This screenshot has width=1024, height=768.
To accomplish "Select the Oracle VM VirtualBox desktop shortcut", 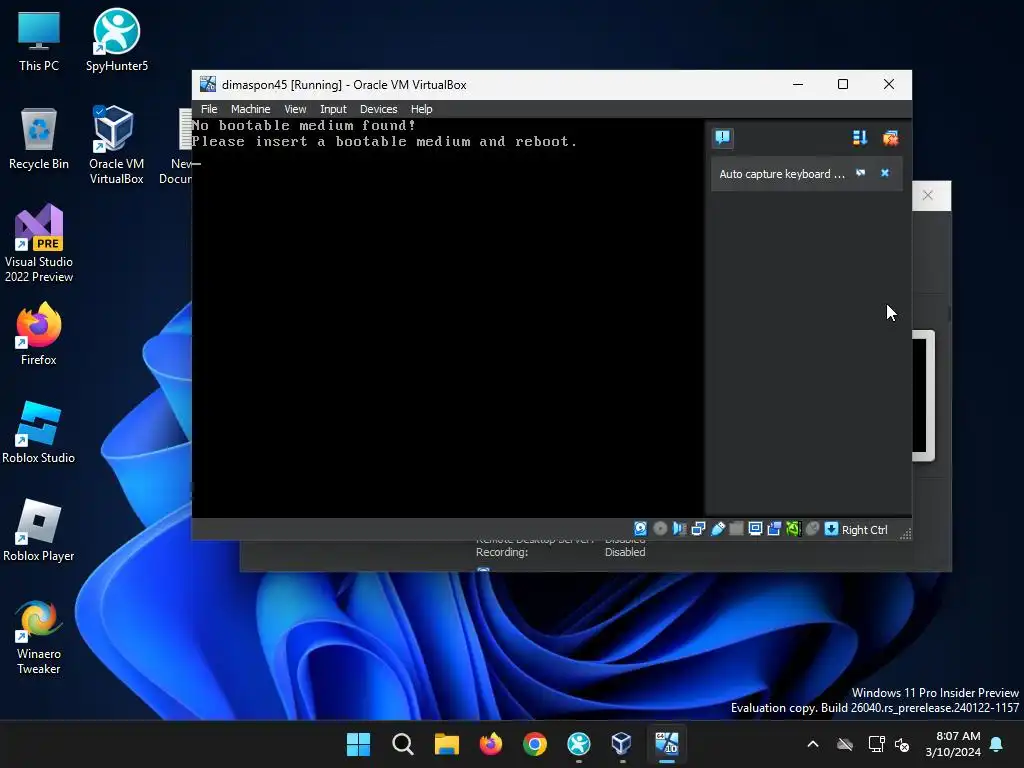I will coord(116,146).
